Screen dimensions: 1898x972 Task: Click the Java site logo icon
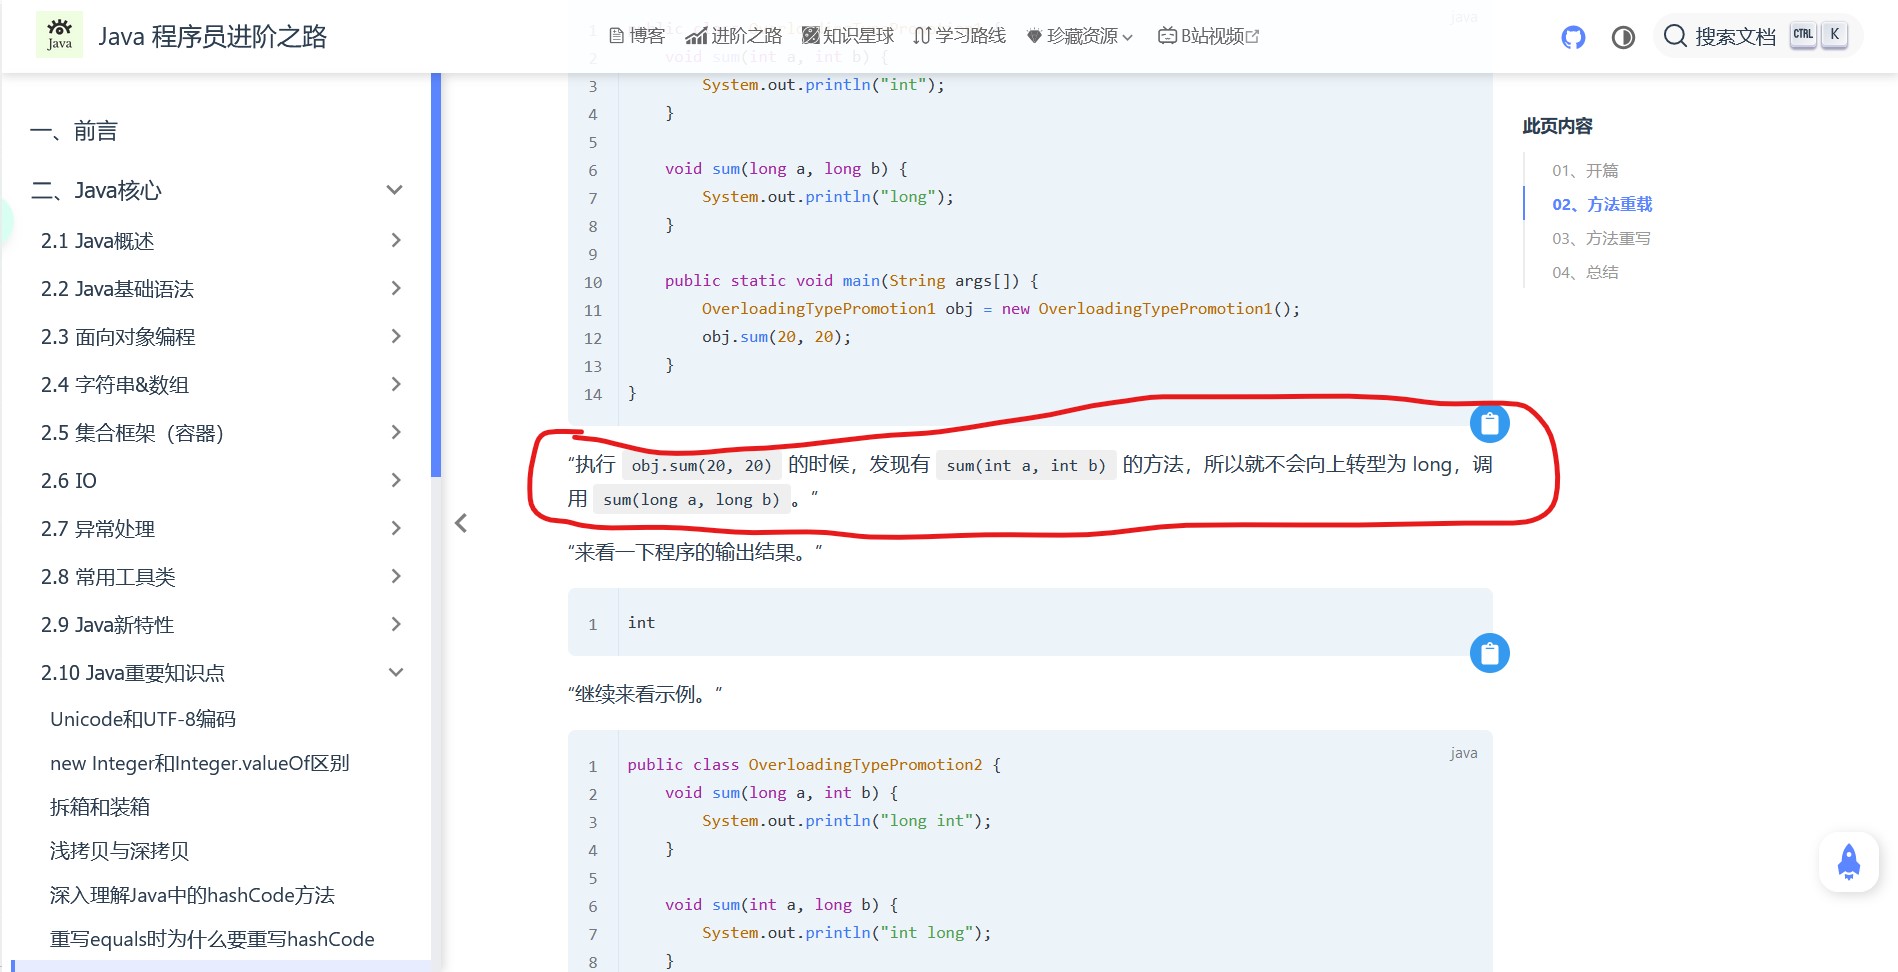60,35
